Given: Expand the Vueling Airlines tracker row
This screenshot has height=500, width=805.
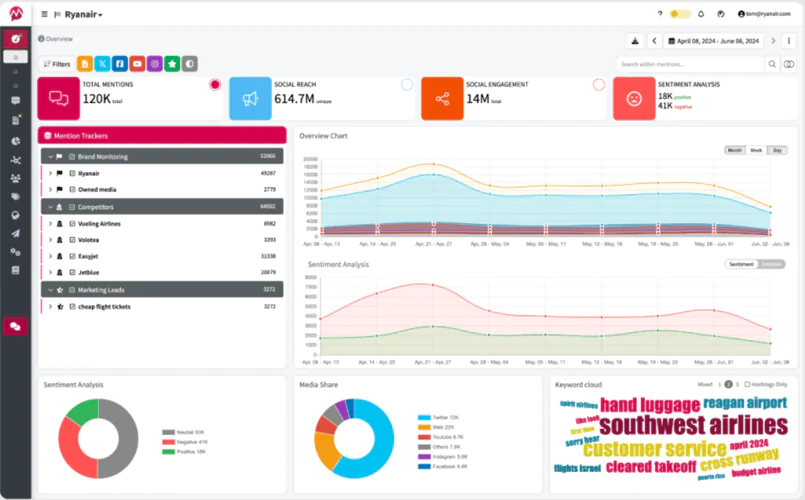Looking at the screenshot, I should coord(50,224).
